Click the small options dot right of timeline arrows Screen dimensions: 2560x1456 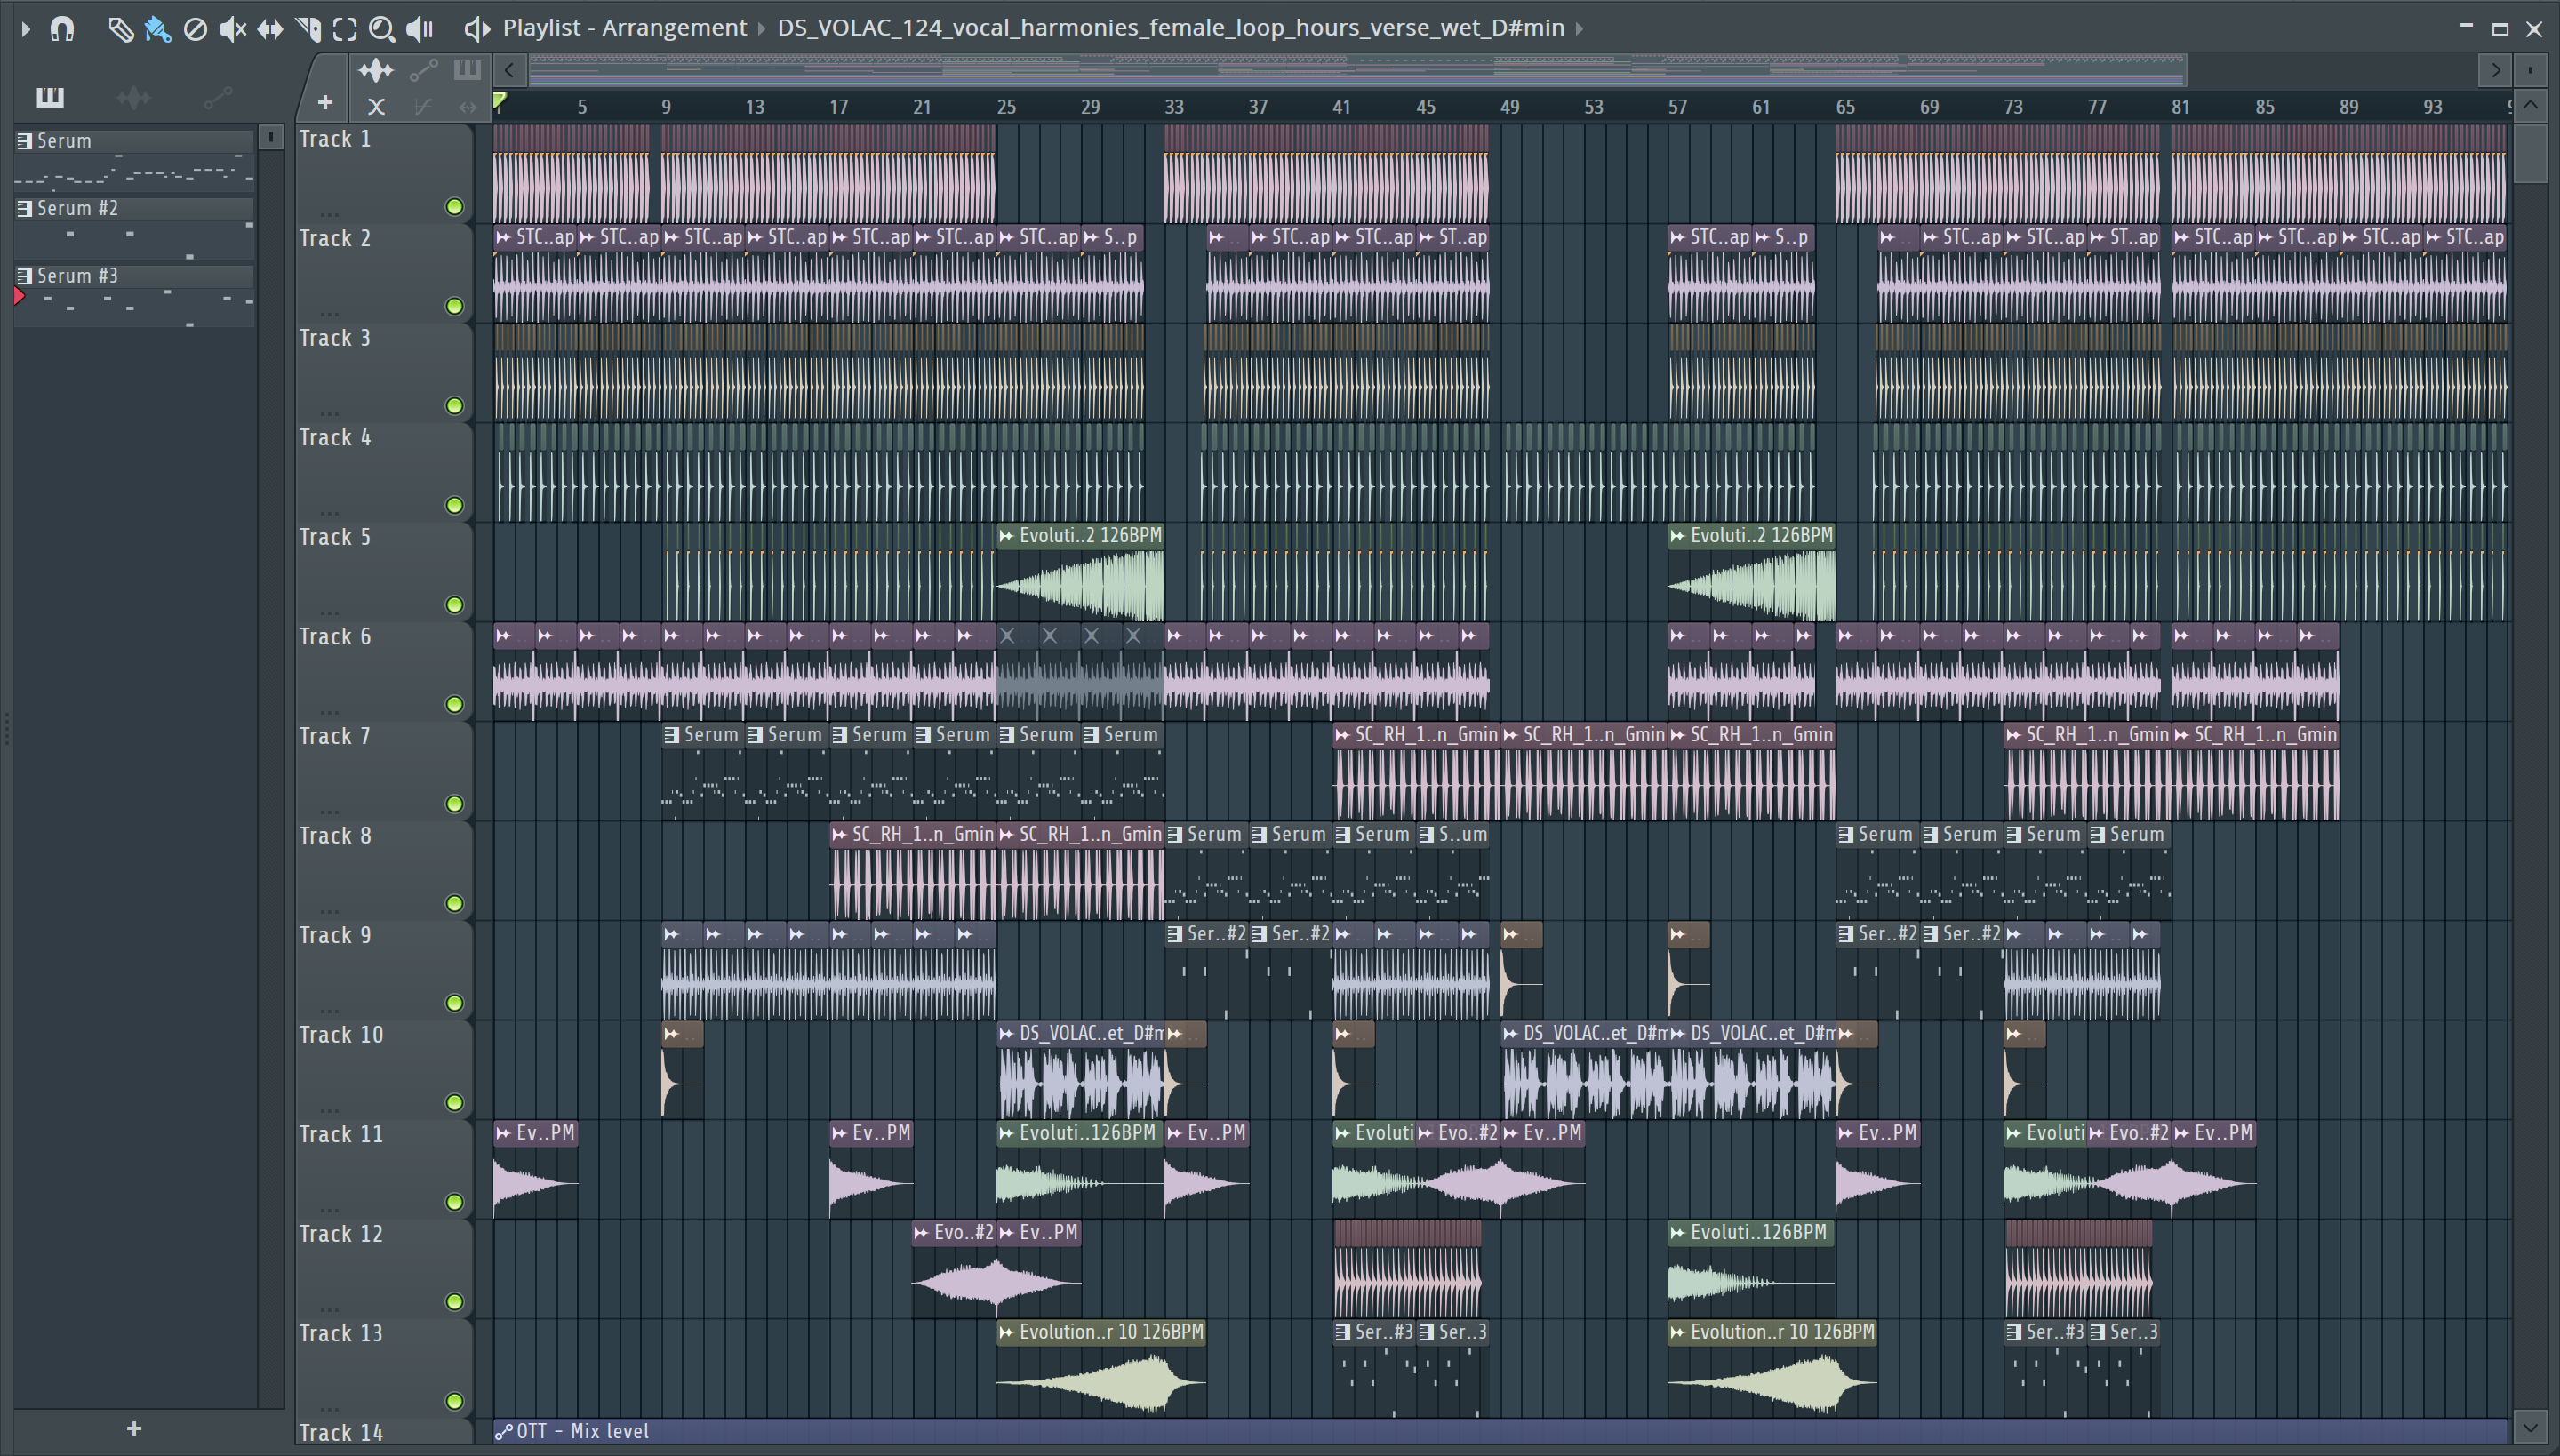2531,70
